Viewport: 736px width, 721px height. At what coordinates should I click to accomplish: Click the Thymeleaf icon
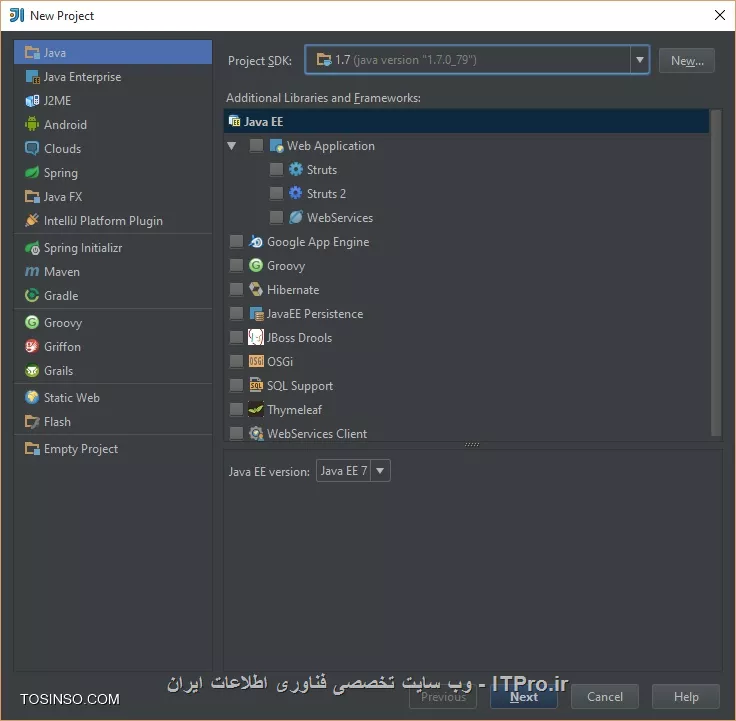[x=256, y=409]
